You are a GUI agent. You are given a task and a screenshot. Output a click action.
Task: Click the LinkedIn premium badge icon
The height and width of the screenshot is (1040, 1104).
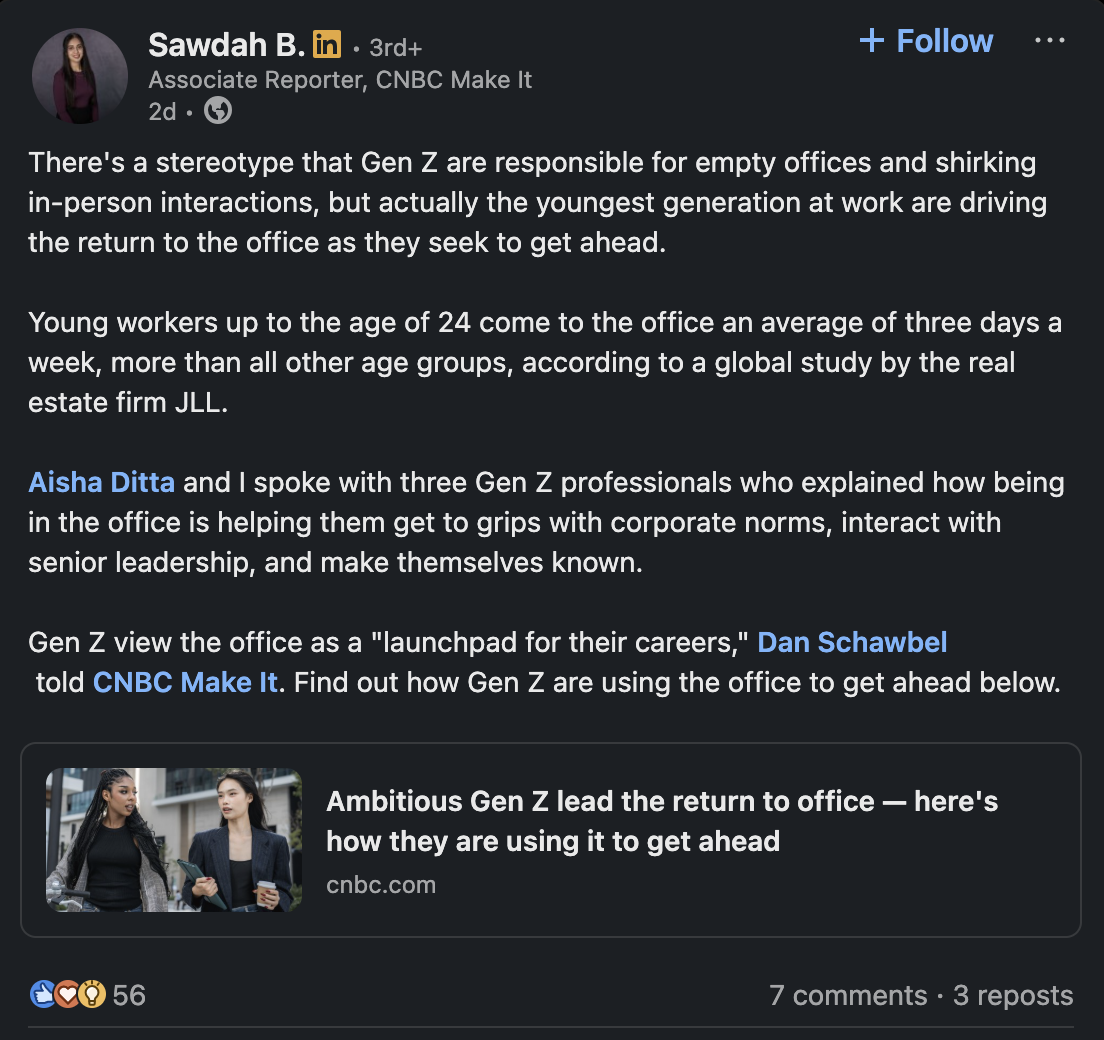click(x=327, y=45)
